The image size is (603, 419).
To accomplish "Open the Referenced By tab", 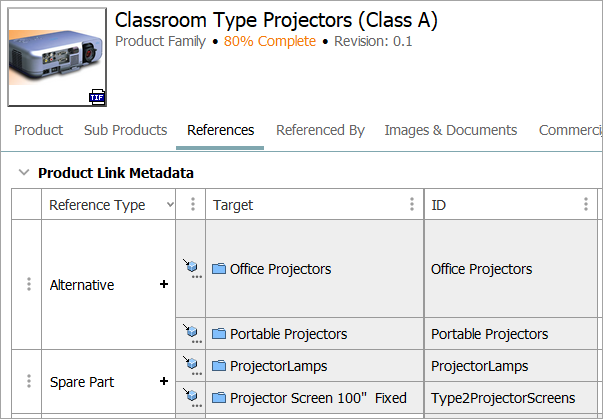I will (320, 130).
